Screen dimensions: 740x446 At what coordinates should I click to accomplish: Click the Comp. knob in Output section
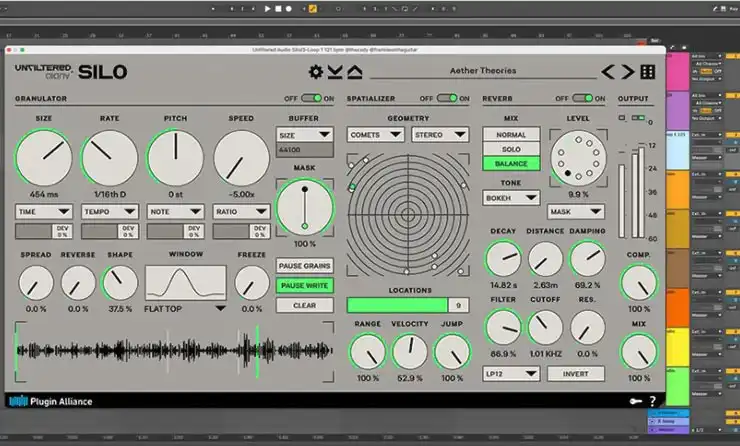point(639,283)
